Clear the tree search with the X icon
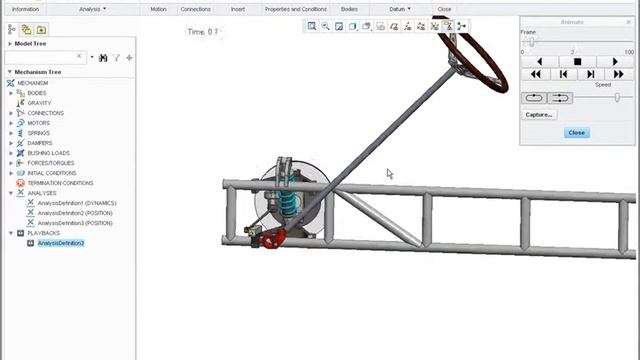The image size is (640, 360). click(79, 56)
